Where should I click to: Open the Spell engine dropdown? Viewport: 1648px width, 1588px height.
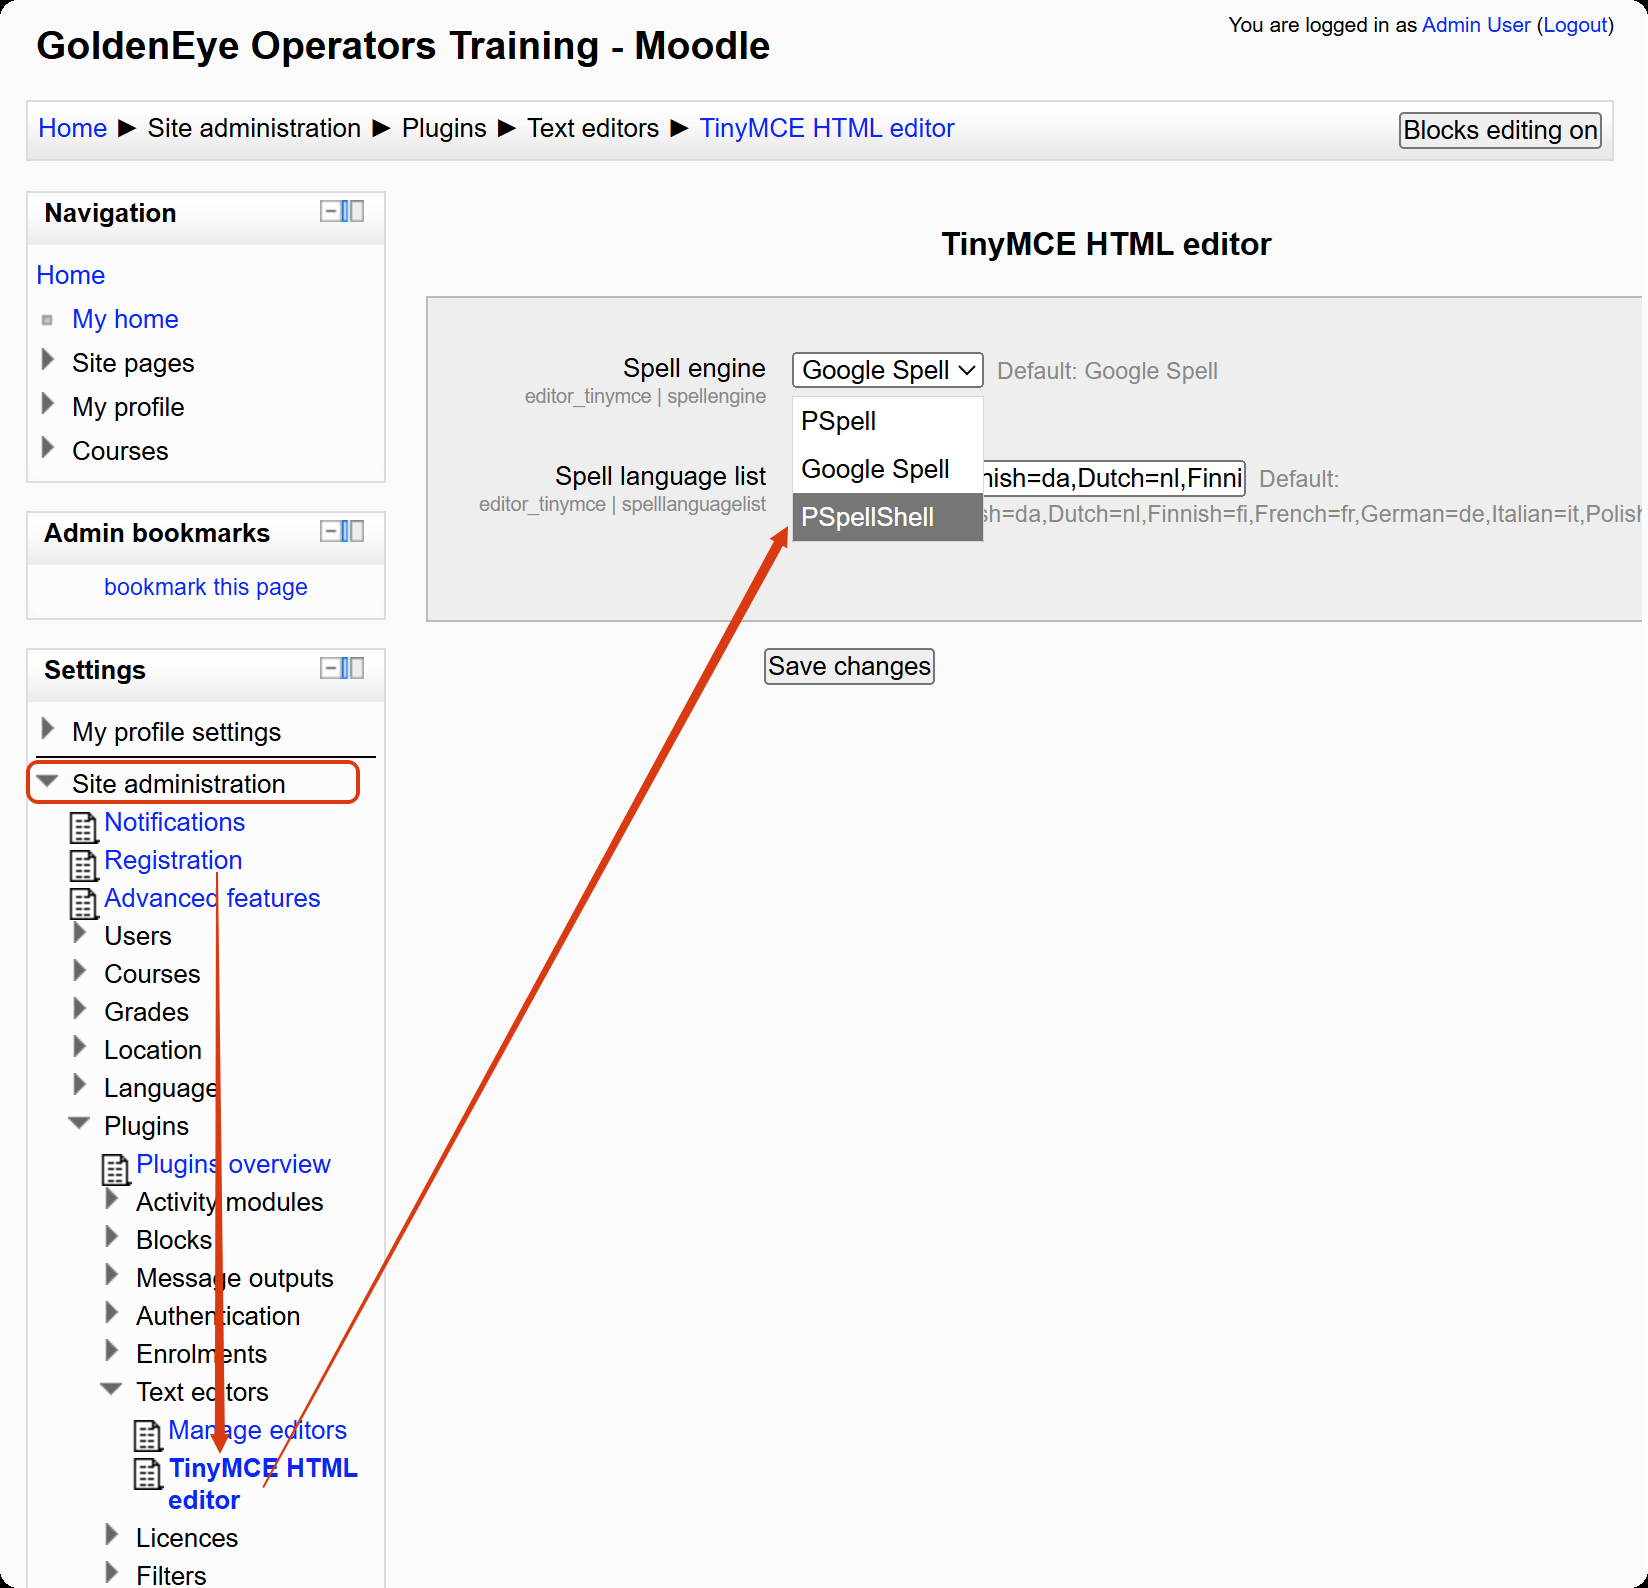click(x=887, y=370)
